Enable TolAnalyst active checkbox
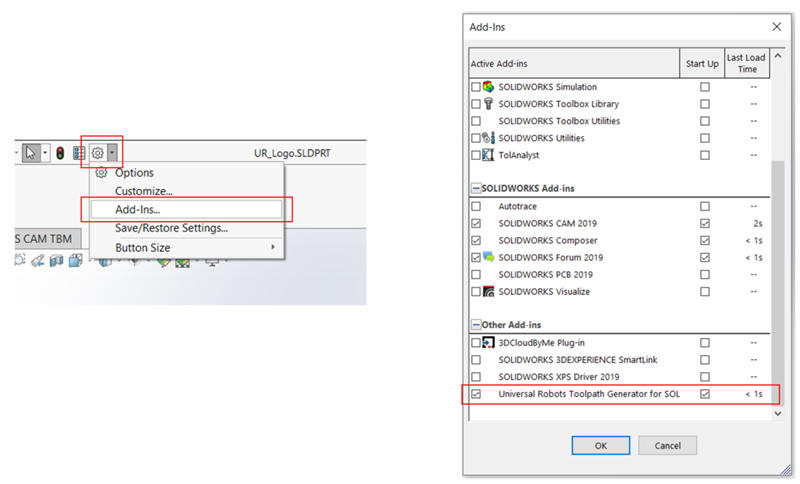 pos(476,155)
